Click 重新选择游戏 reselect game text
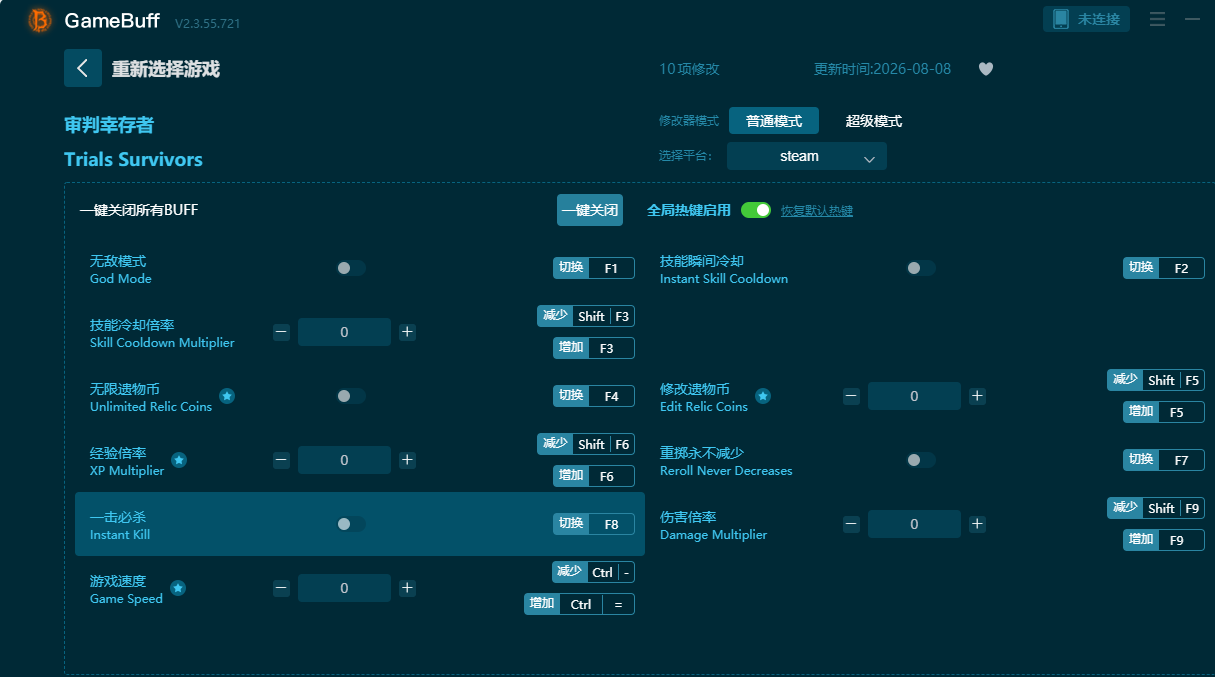Image resolution: width=1215 pixels, height=677 pixels. click(165, 69)
